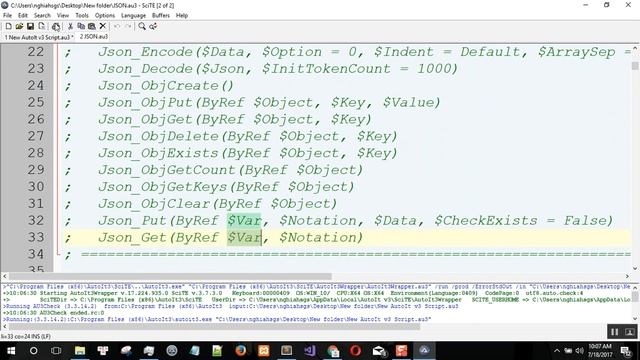
Task: Click $Notation text on line 33
Action: [317, 238]
